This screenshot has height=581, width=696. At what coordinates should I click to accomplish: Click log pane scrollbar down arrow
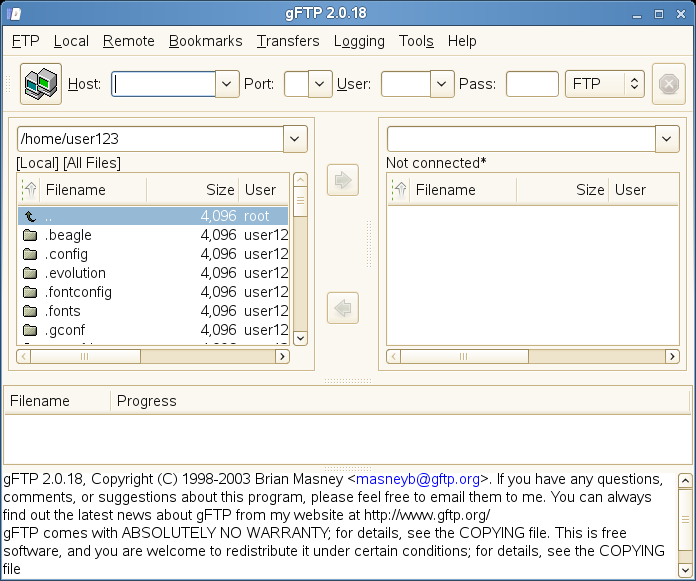coord(685,570)
